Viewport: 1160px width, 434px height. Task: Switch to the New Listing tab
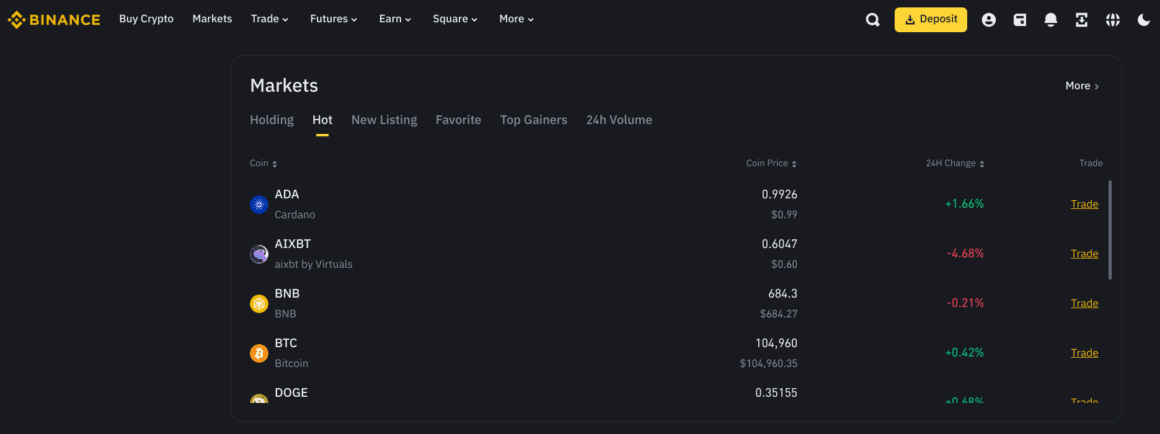(x=384, y=120)
